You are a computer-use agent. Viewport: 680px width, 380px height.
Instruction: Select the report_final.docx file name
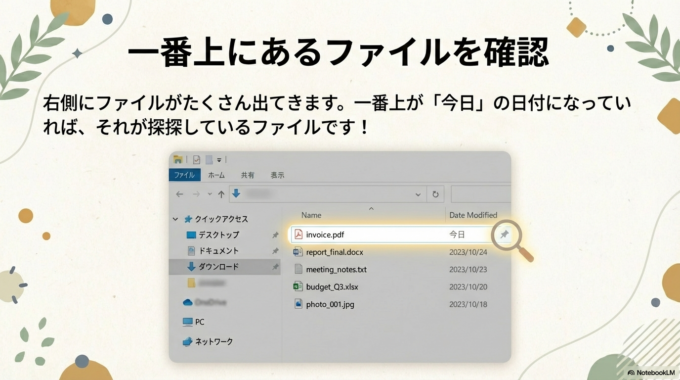[335, 252]
